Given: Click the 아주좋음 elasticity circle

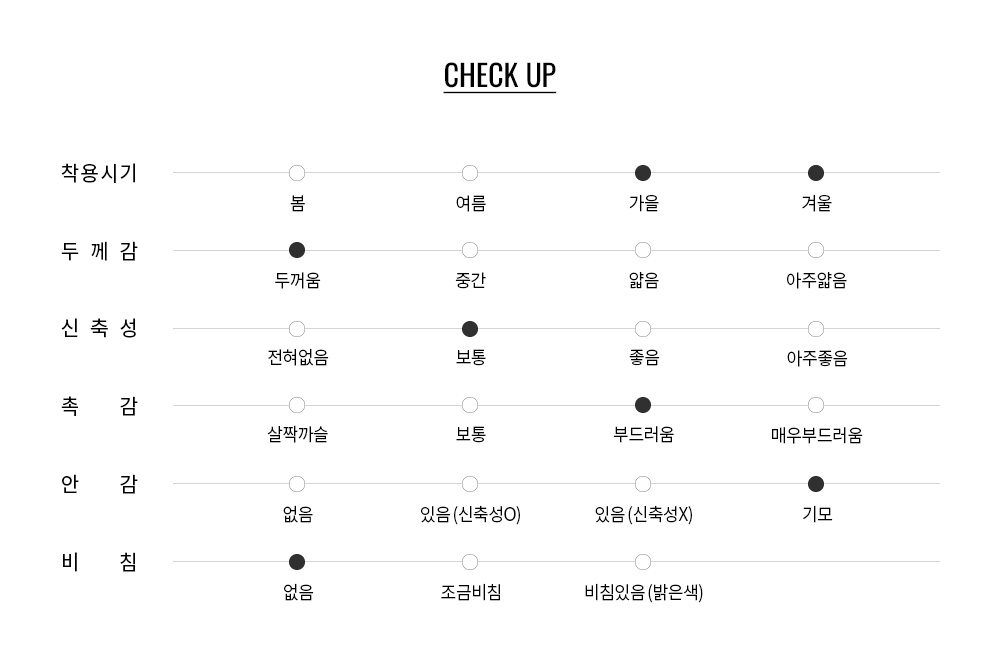Looking at the screenshot, I should (816, 329).
